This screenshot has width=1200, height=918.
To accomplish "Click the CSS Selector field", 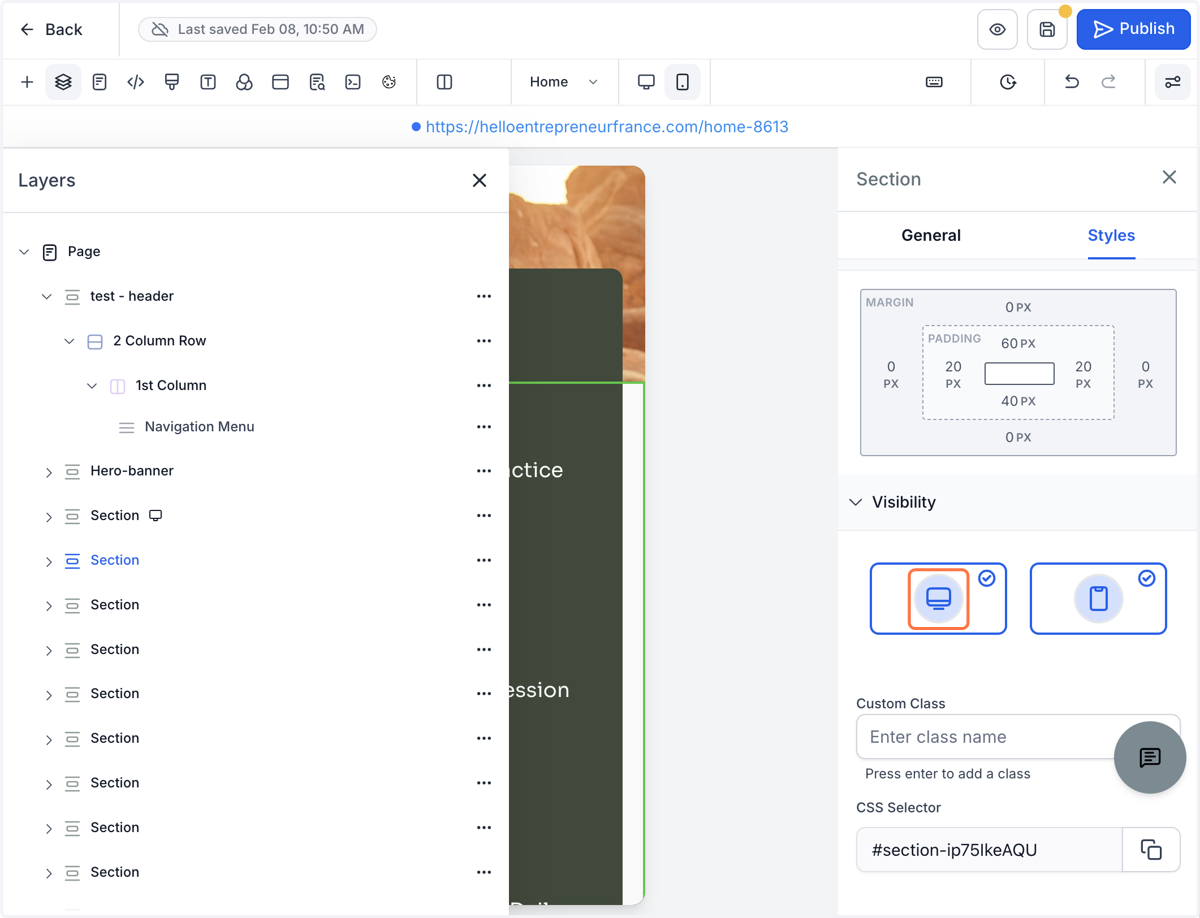I will coord(990,850).
